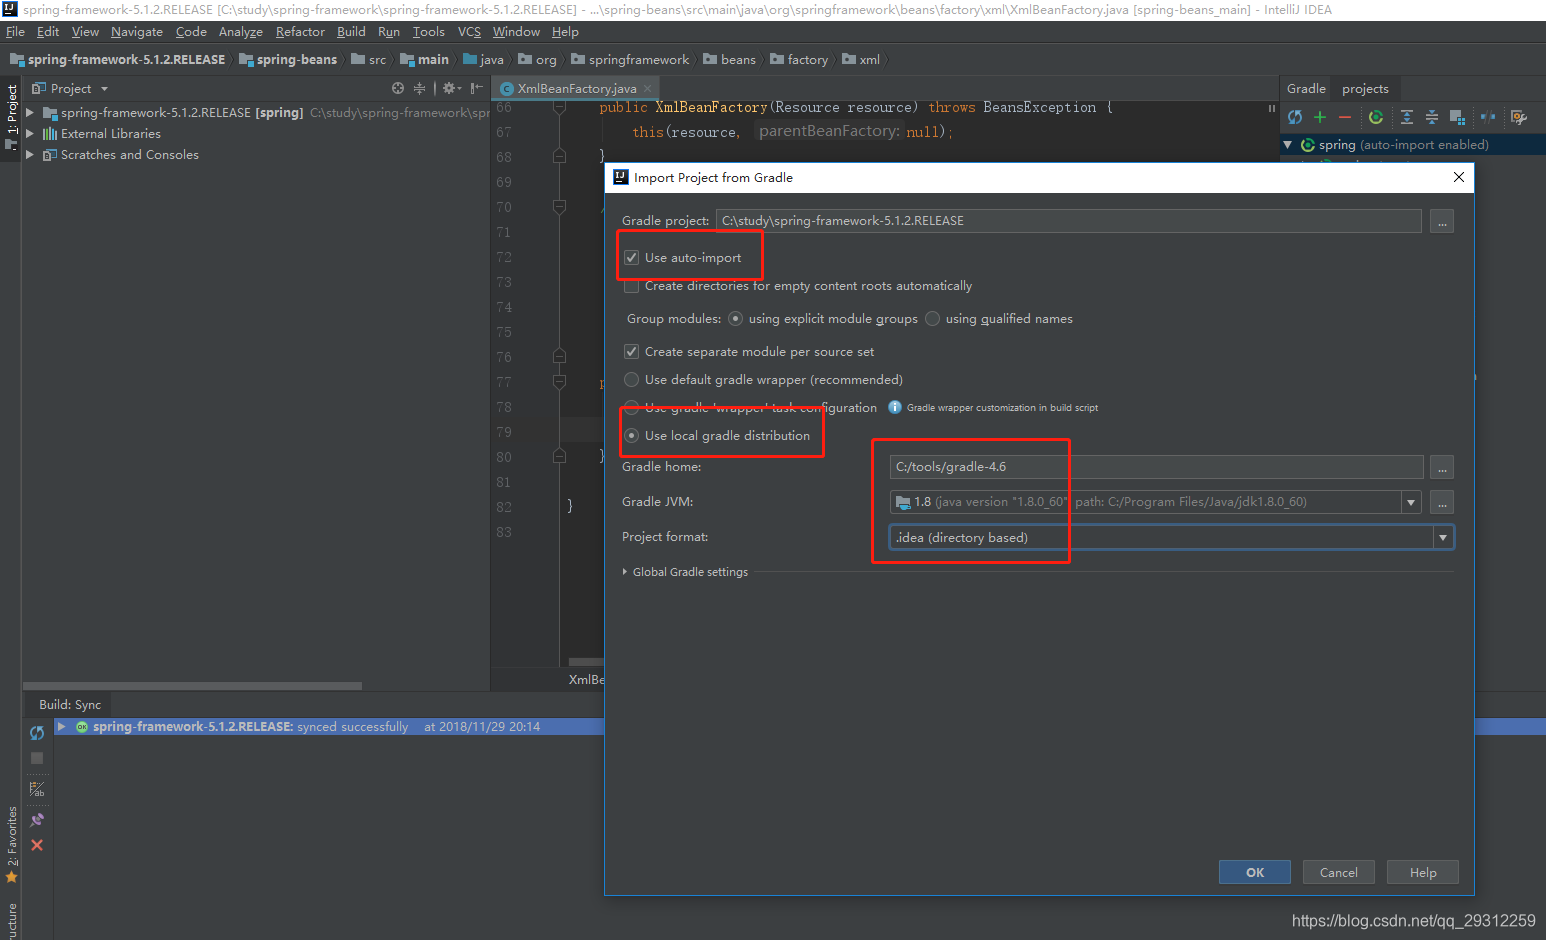Refresh all Gradle projects in the Gradle panel
The height and width of the screenshot is (940, 1546).
[x=1295, y=117]
